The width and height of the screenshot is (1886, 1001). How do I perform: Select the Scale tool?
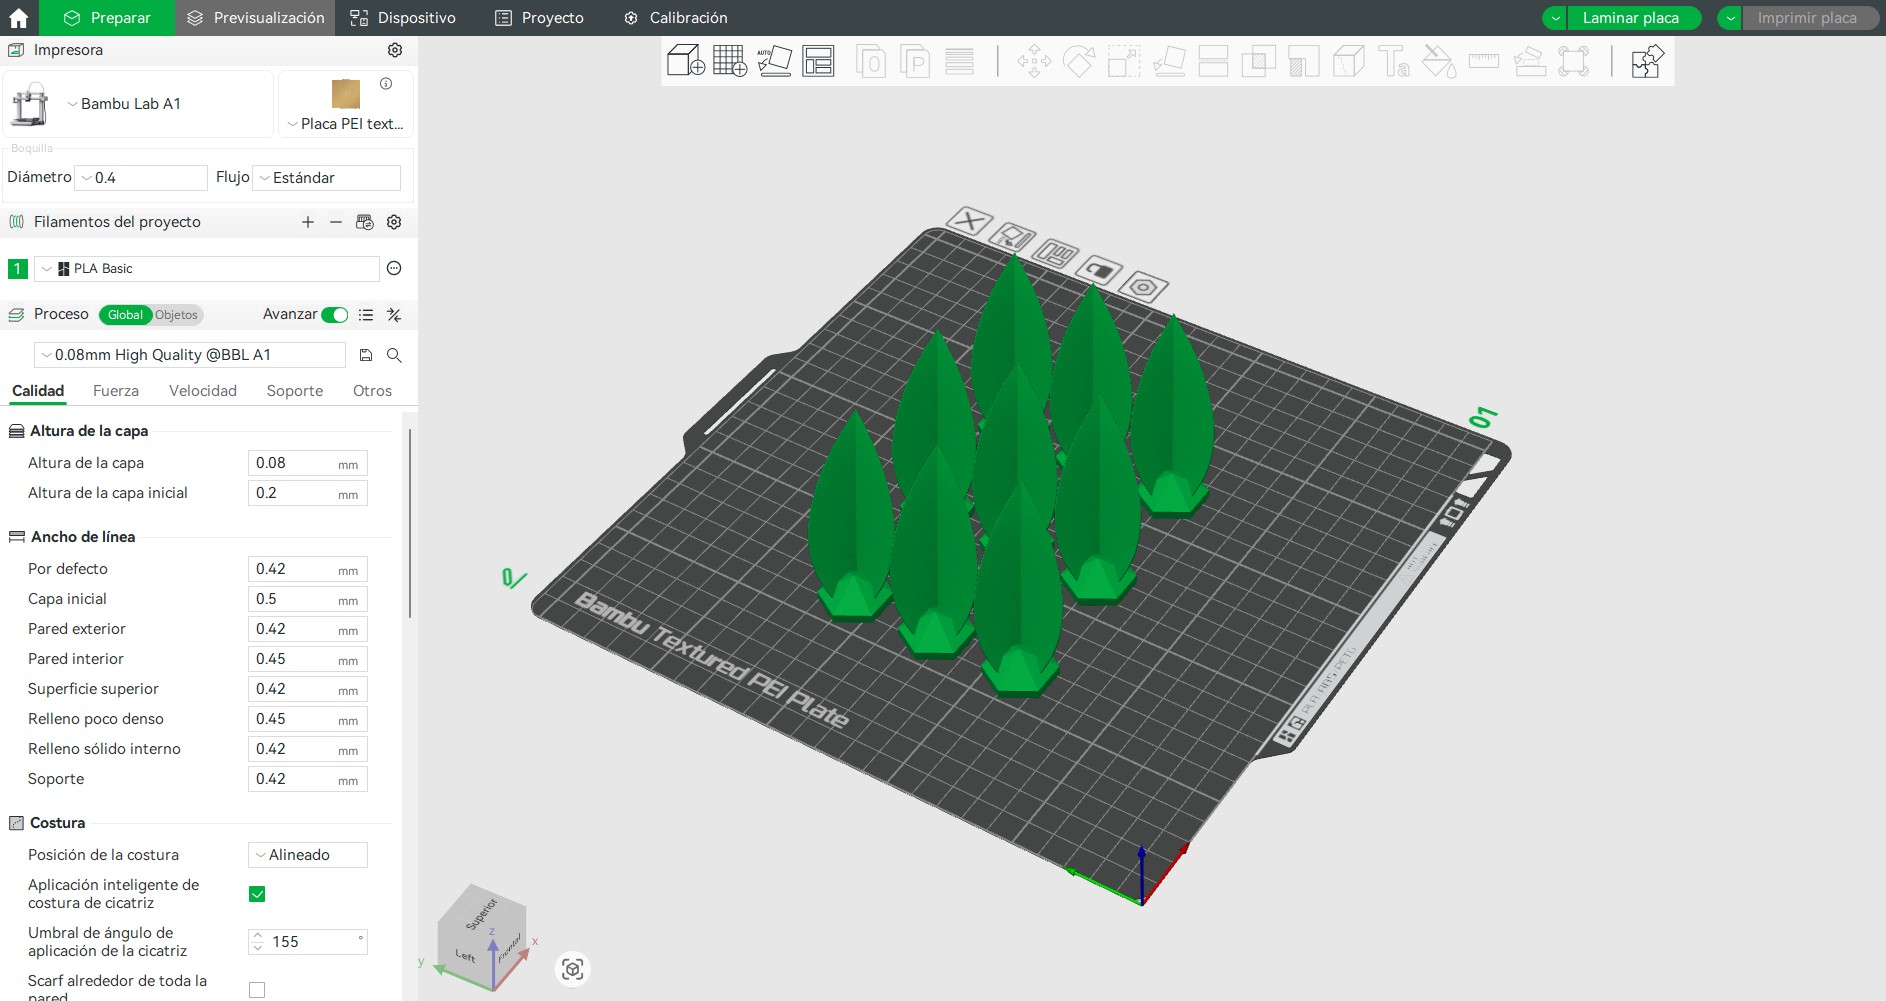(1124, 62)
